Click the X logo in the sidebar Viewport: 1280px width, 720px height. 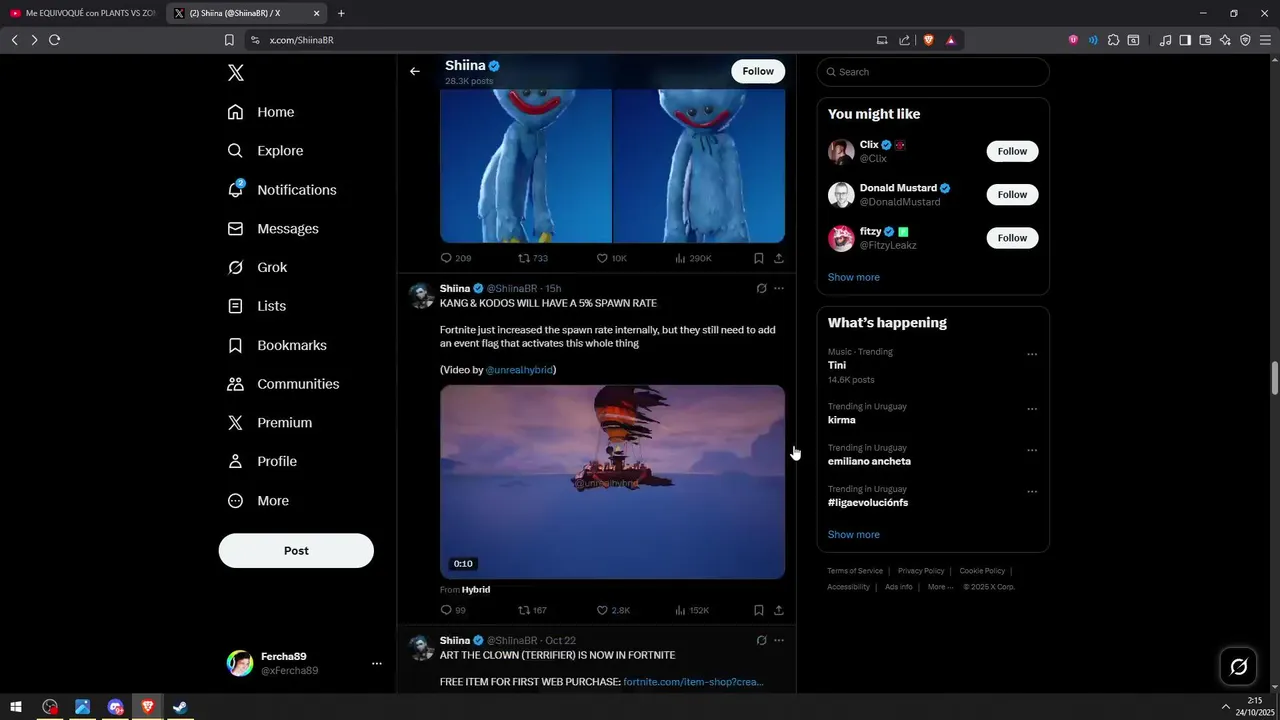236,73
